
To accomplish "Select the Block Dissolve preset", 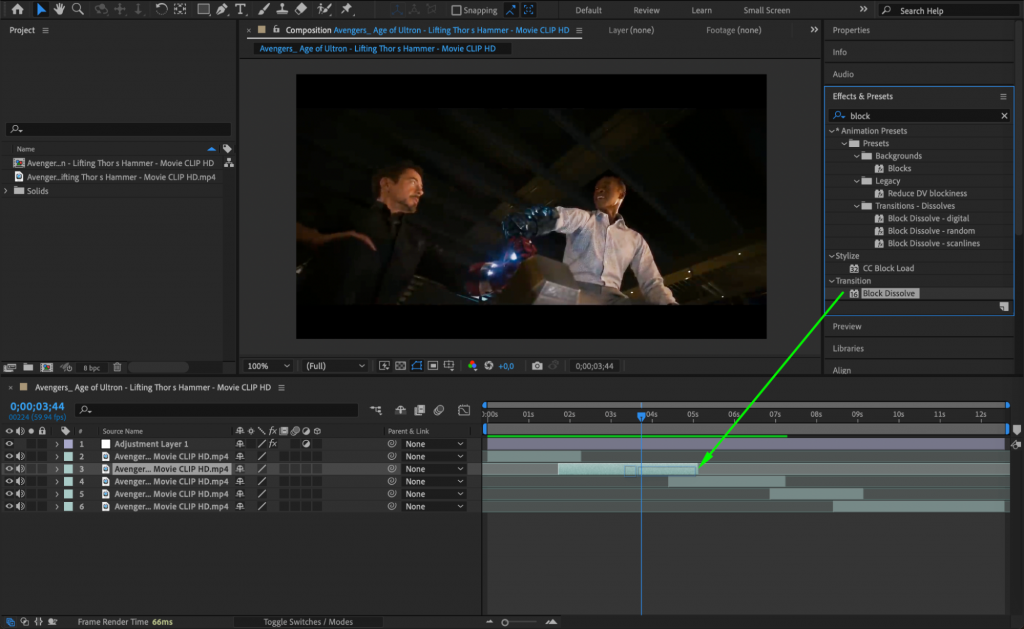I will click(889, 293).
